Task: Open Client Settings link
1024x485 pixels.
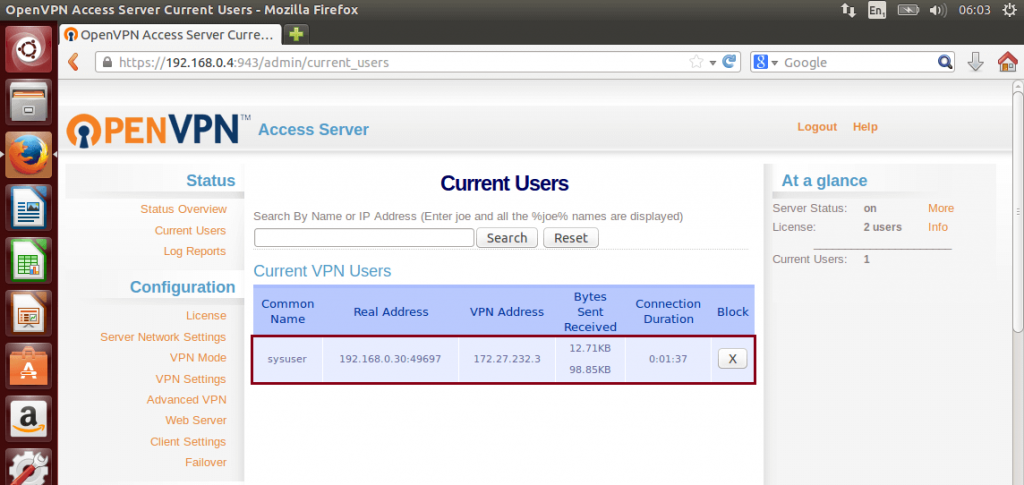Action: click(188, 442)
